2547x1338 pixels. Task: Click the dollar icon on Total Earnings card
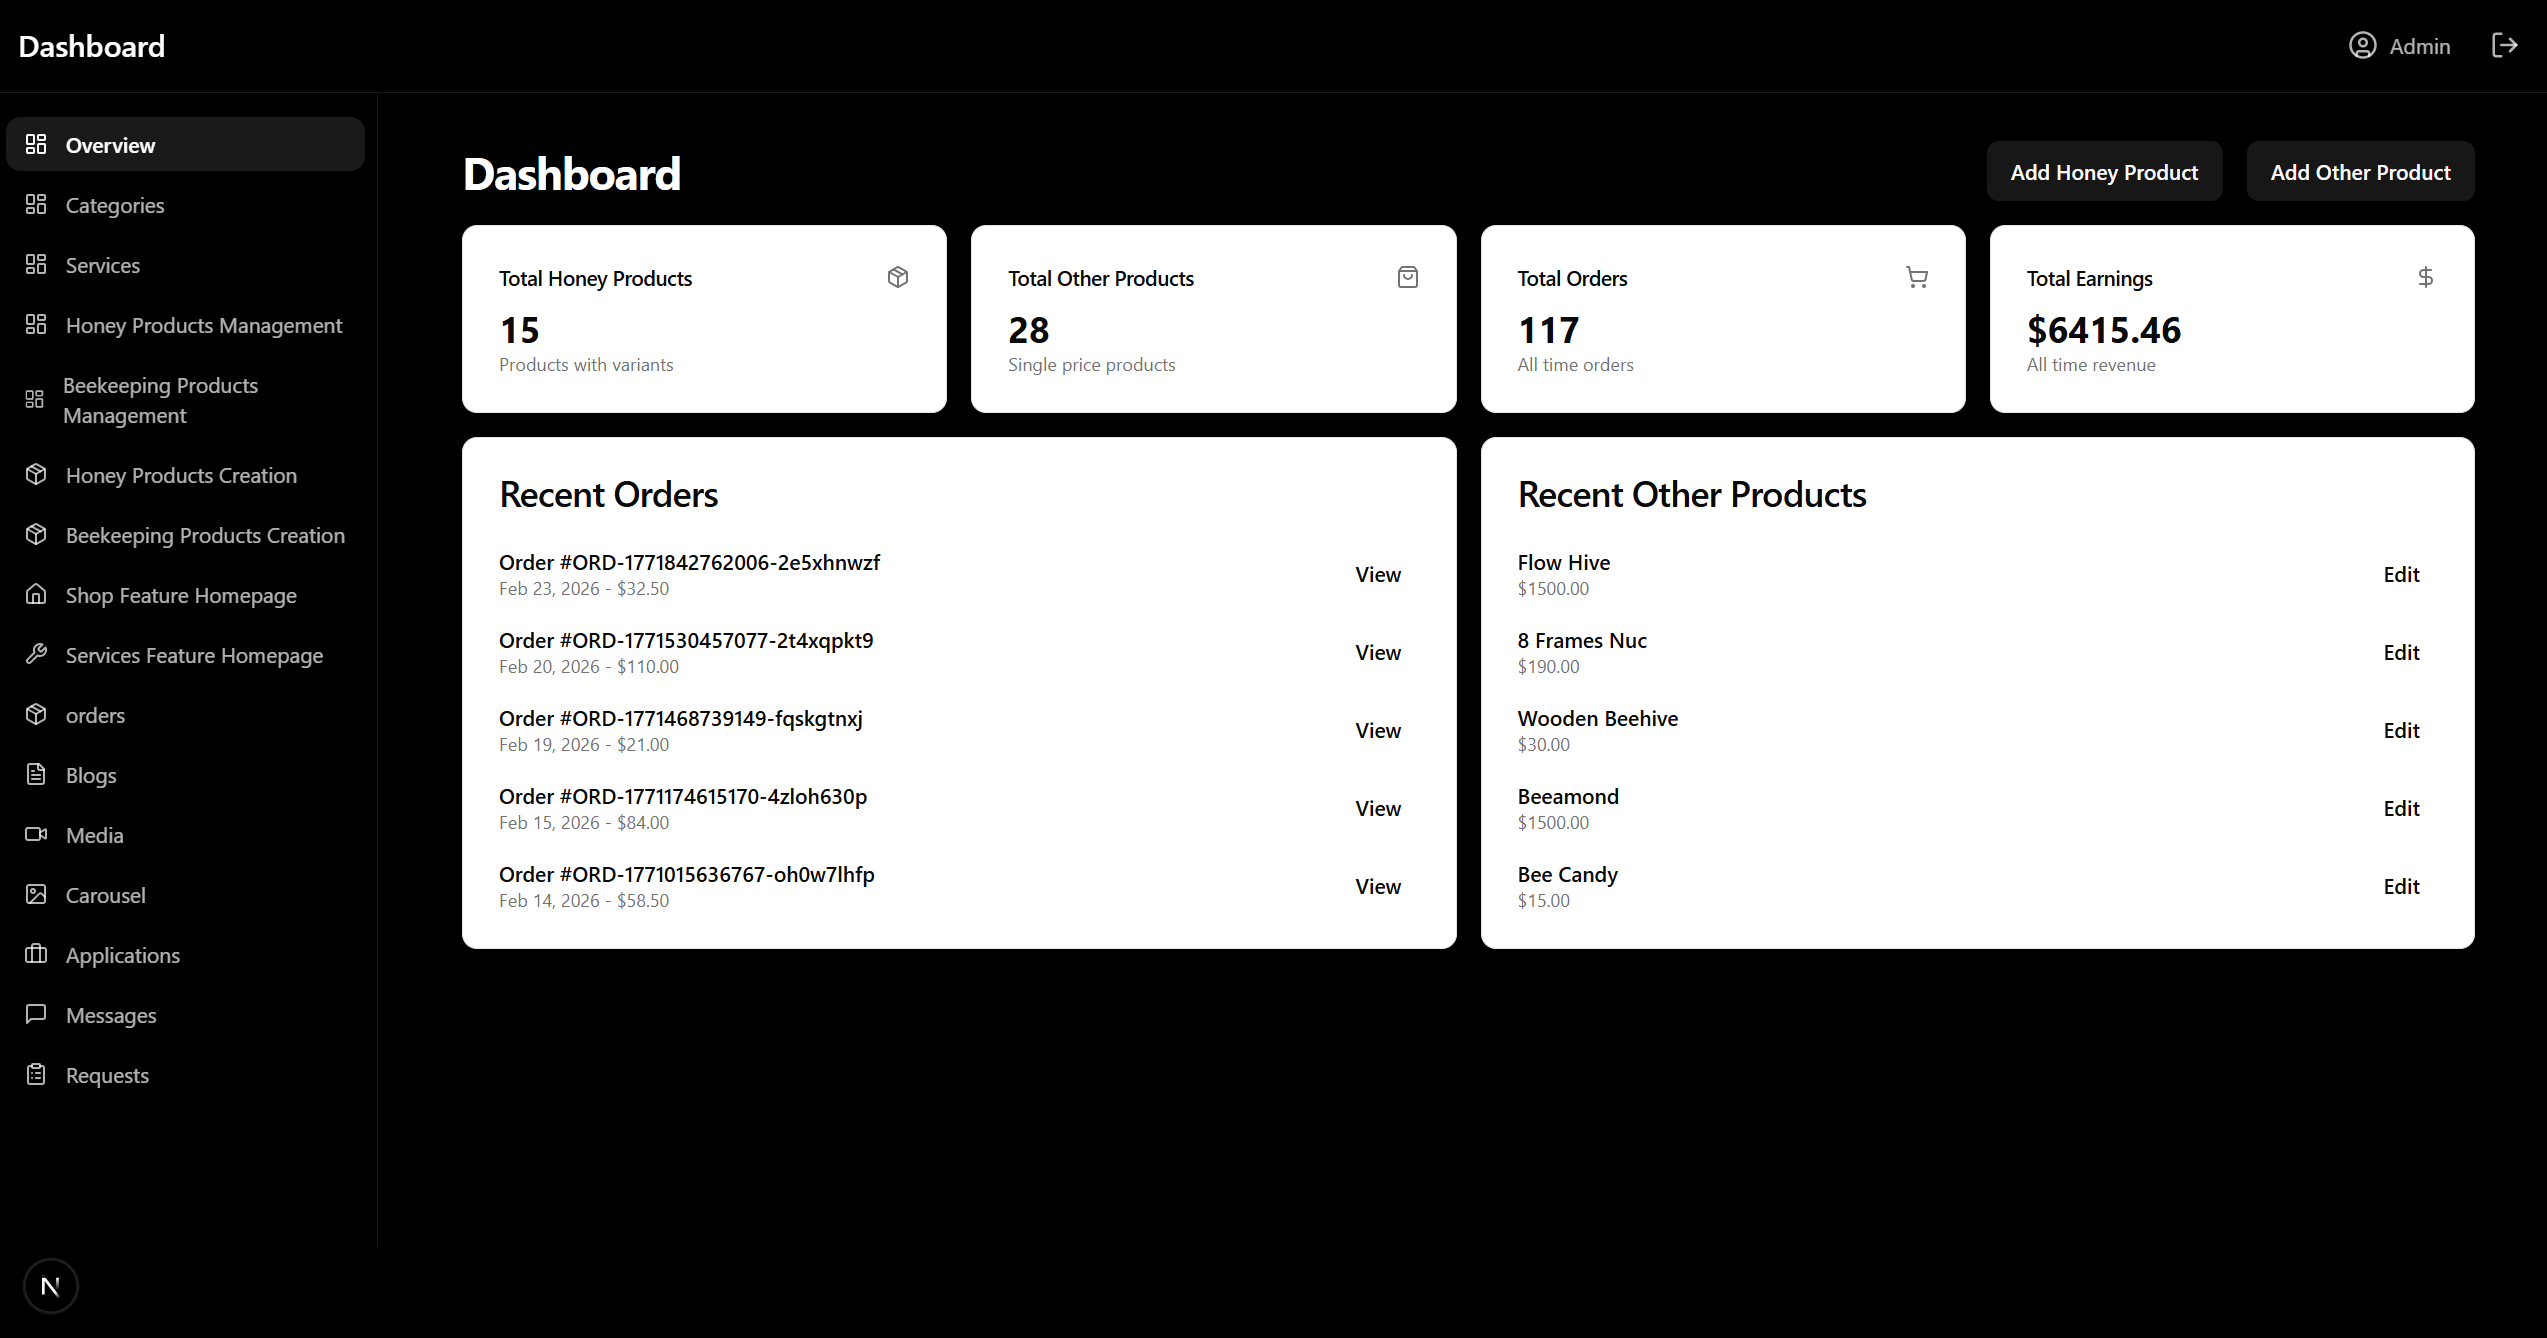2426,277
